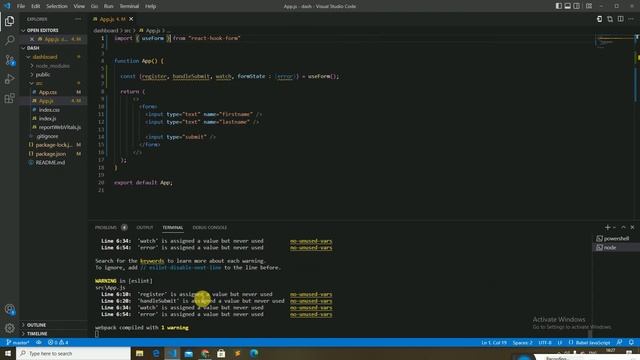Close the App.js editor tab
The height and width of the screenshot is (360, 640).
pyautogui.click(x=131, y=19)
